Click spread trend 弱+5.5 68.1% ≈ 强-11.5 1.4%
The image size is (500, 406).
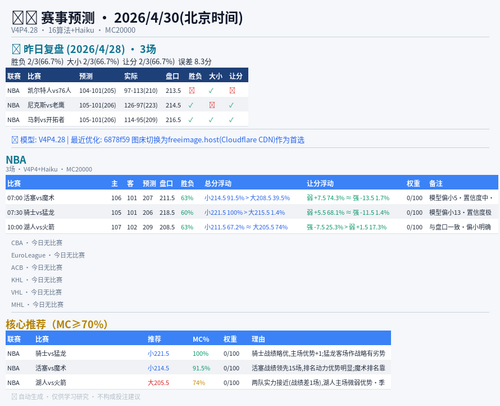[x=348, y=213]
